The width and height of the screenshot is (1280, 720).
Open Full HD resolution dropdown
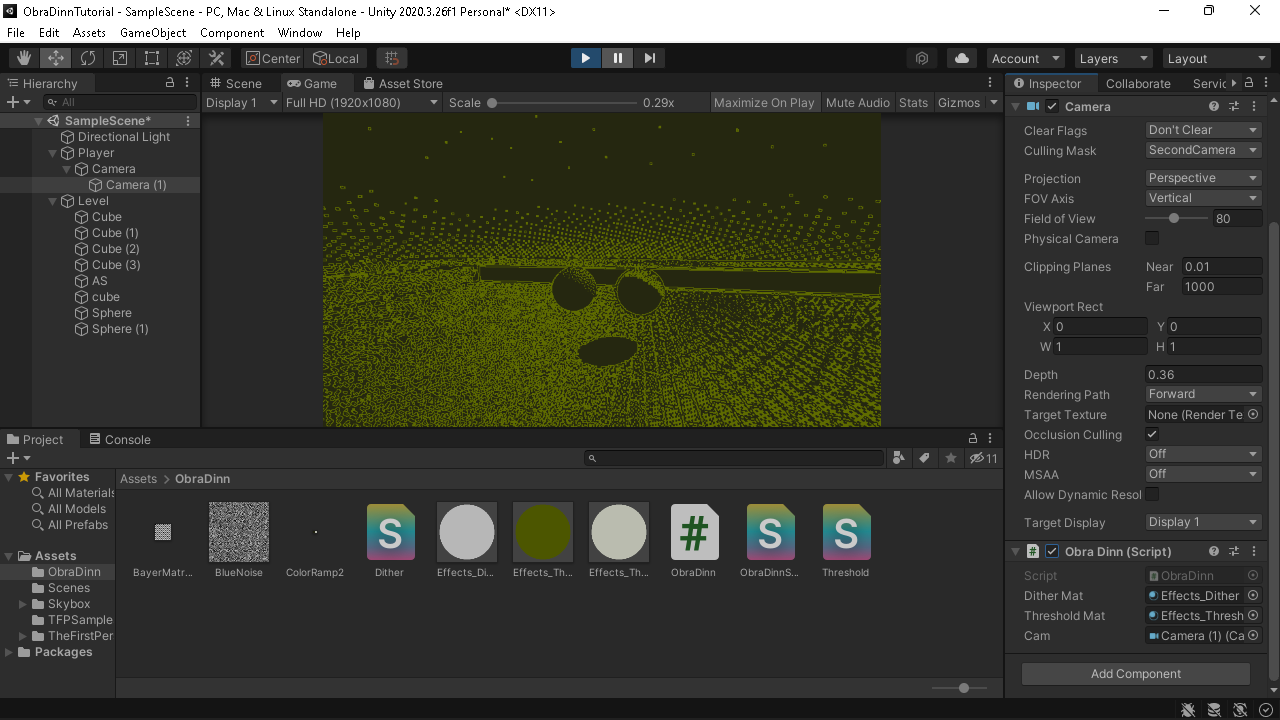pos(362,103)
